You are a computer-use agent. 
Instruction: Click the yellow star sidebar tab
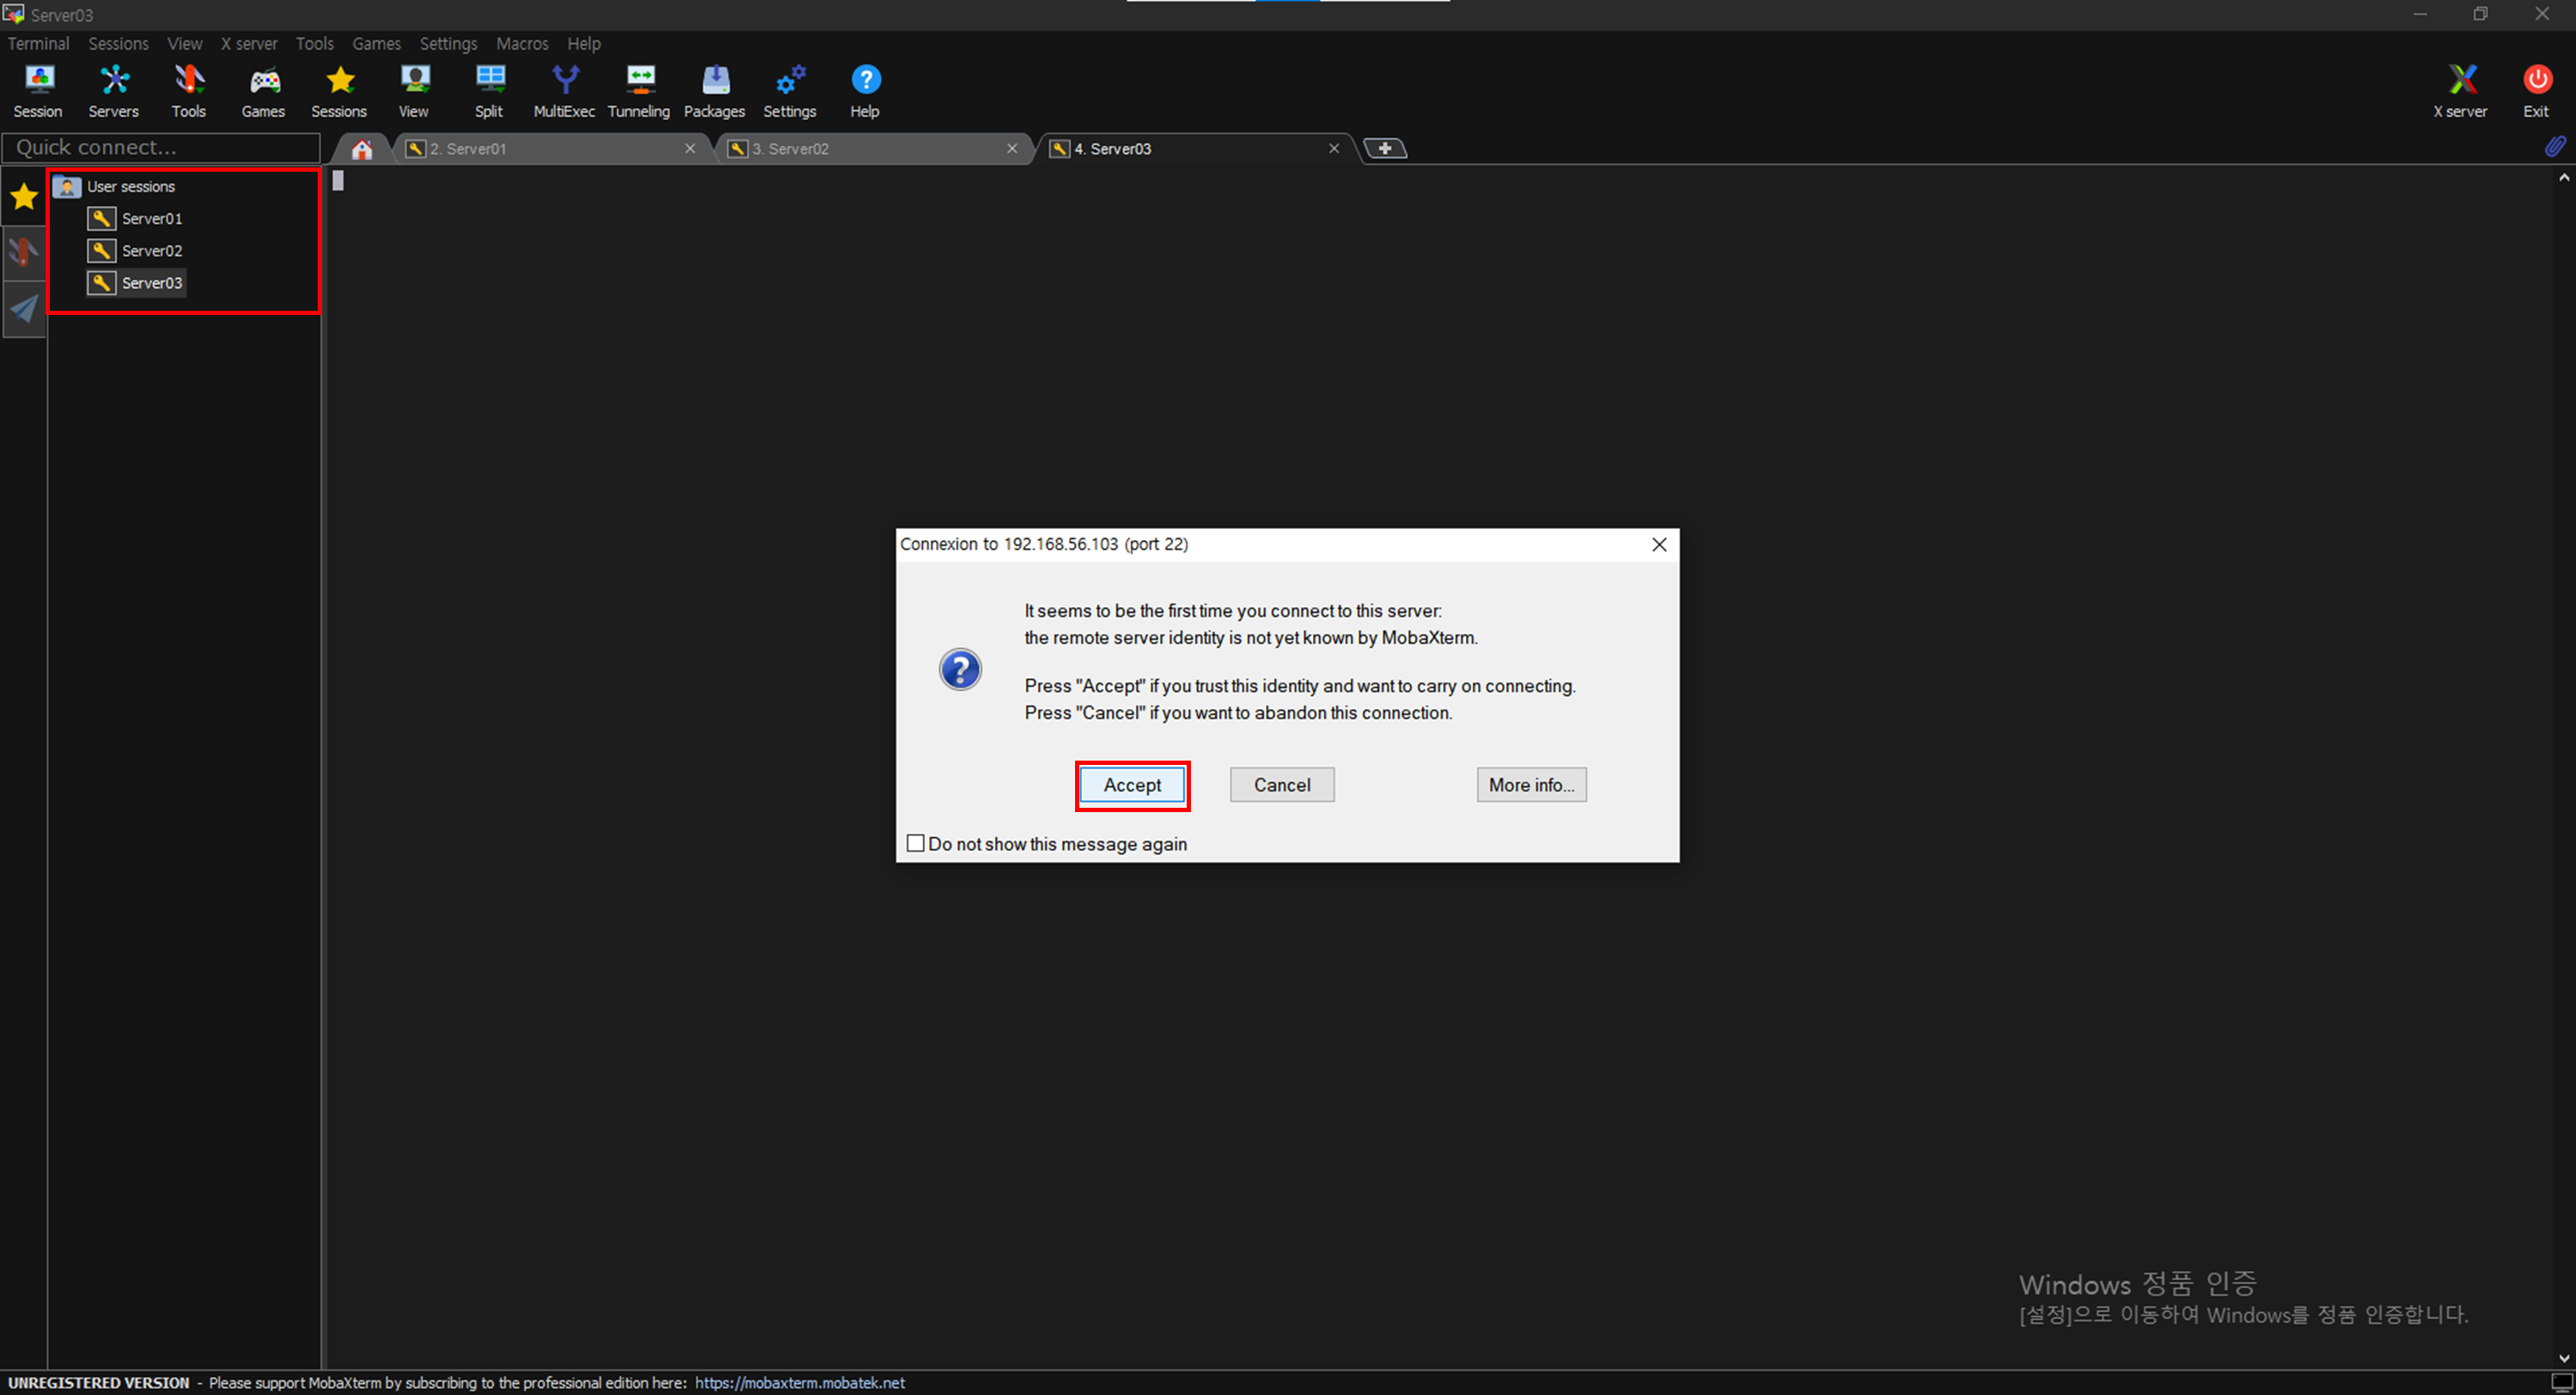pyautogui.click(x=24, y=196)
